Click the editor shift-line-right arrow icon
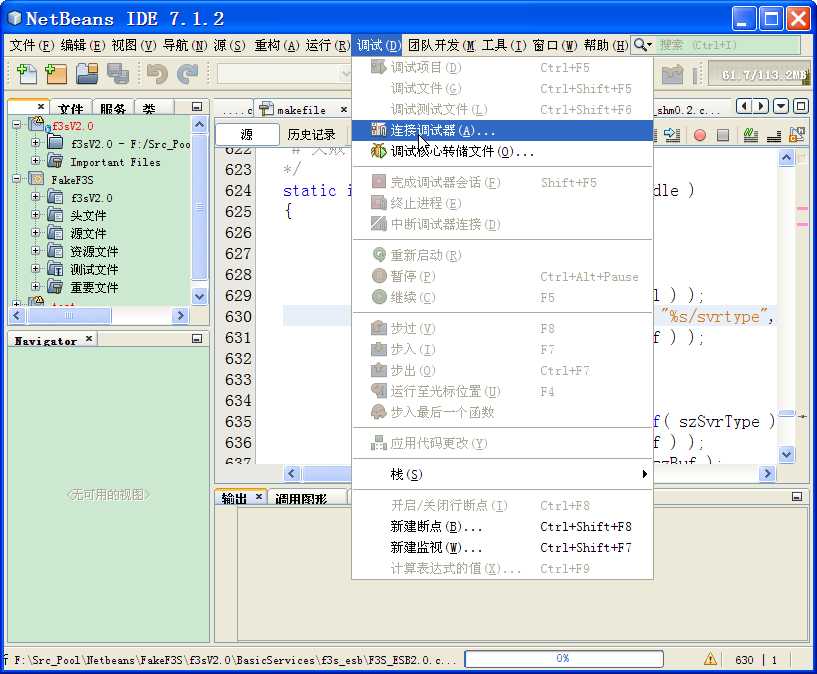 click(672, 135)
